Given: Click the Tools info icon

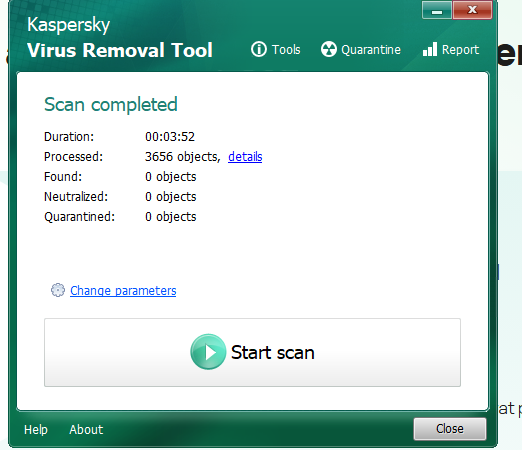Looking at the screenshot, I should (x=259, y=49).
